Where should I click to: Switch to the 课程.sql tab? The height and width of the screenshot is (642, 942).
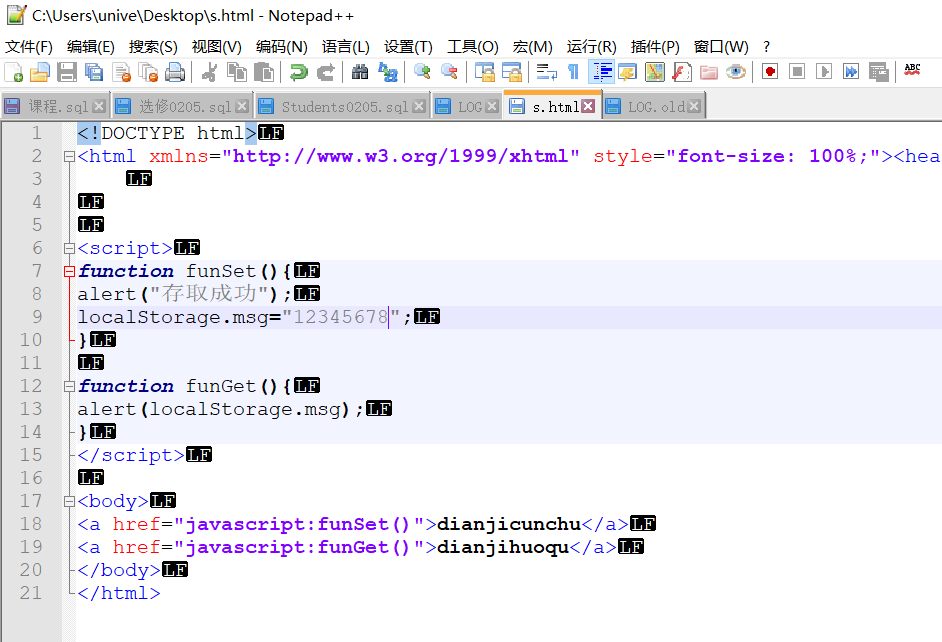pos(55,104)
